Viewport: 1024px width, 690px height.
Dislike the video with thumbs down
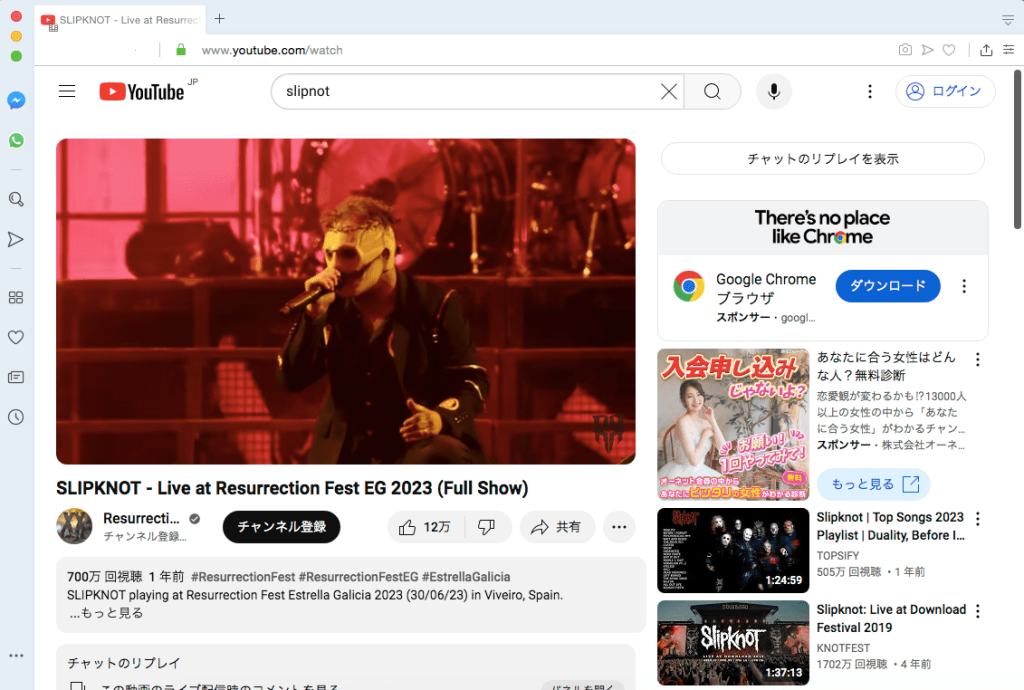click(487, 527)
